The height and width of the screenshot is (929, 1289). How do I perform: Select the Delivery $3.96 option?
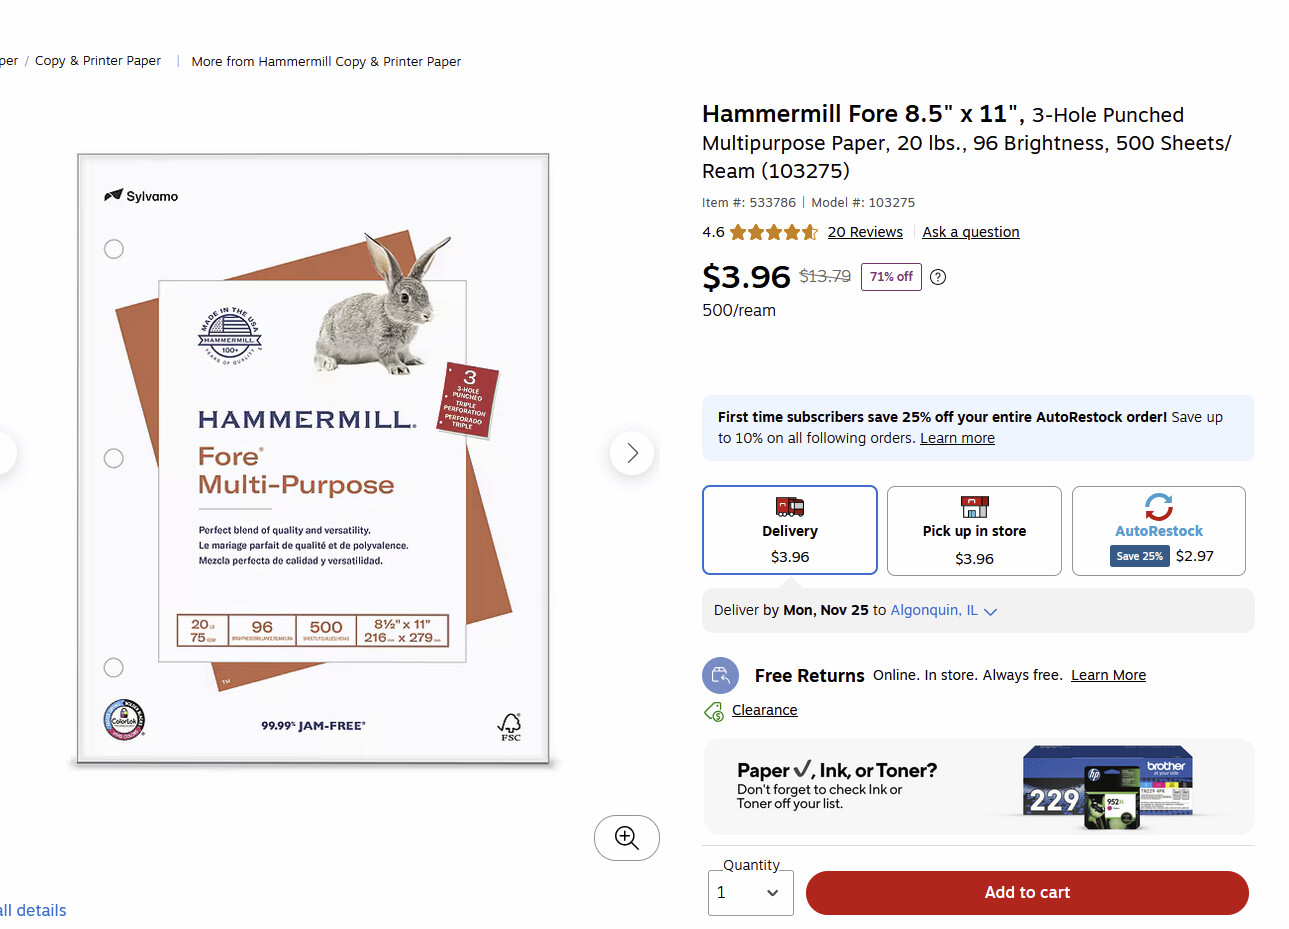click(x=790, y=530)
